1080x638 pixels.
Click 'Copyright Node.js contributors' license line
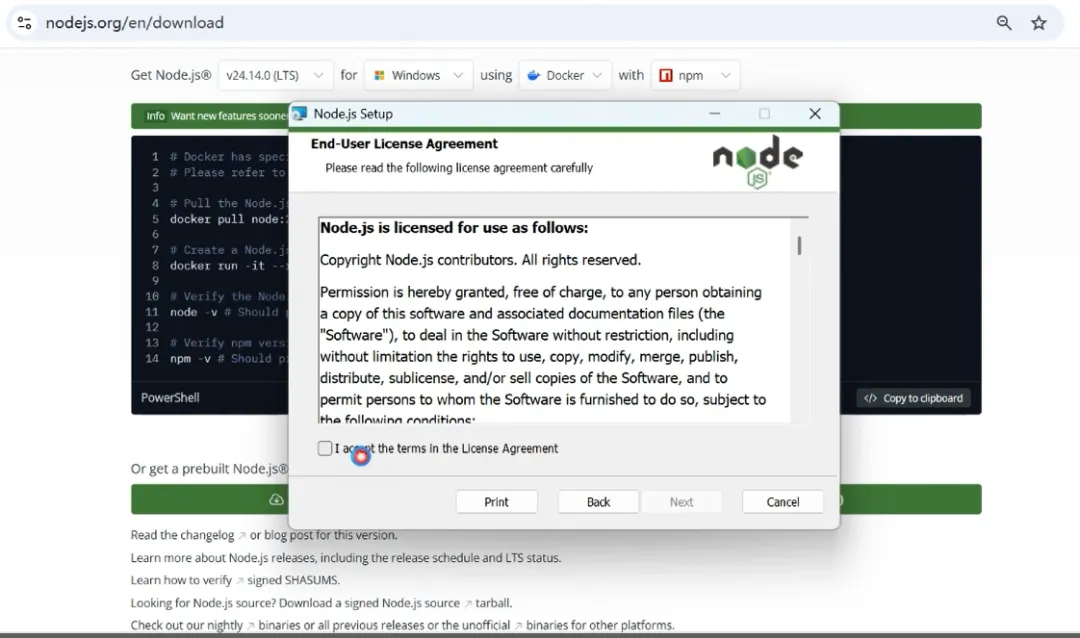480,260
